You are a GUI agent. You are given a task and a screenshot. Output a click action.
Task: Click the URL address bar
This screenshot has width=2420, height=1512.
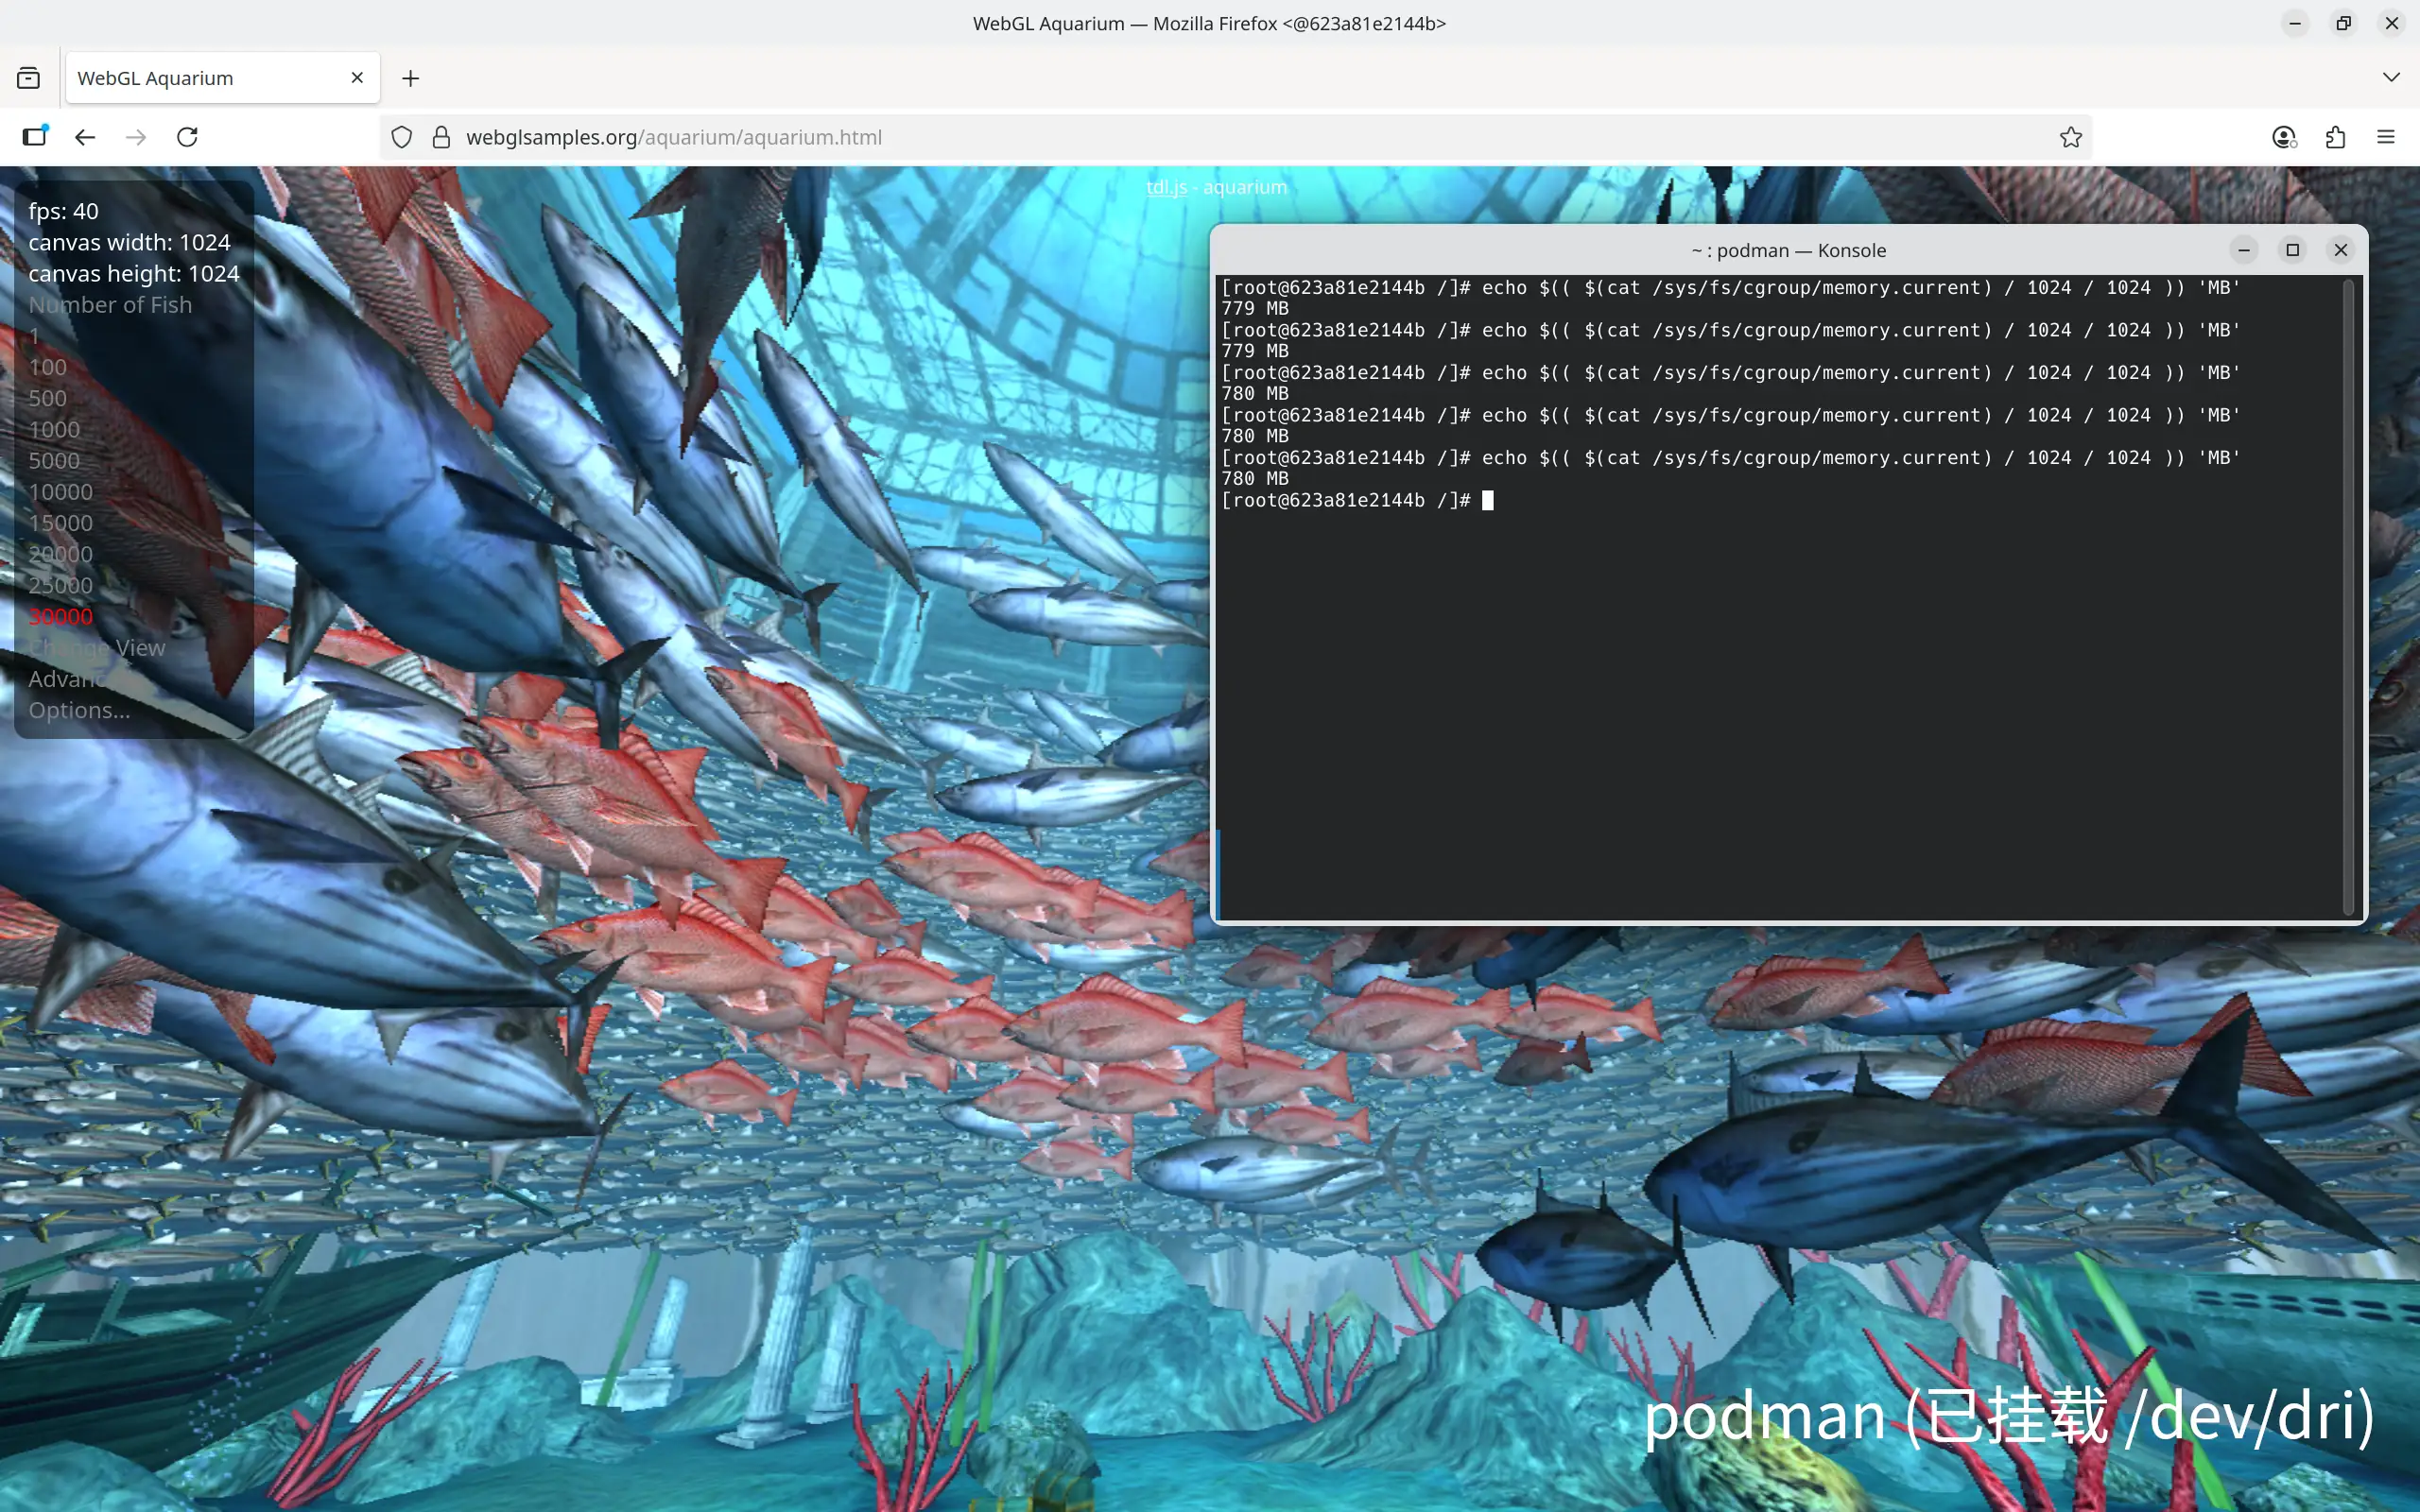tap(1200, 137)
